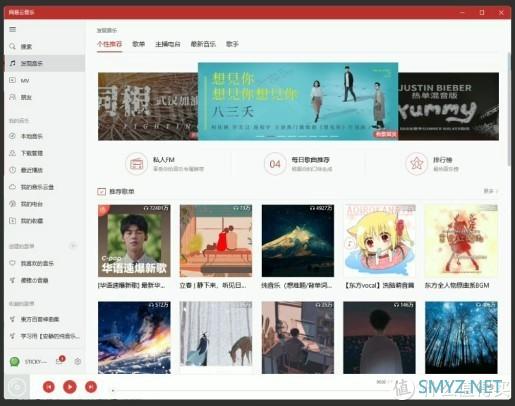The image size is (515, 406).
Task: Open the left 武汉加油 banner
Action: pyautogui.click(x=148, y=106)
